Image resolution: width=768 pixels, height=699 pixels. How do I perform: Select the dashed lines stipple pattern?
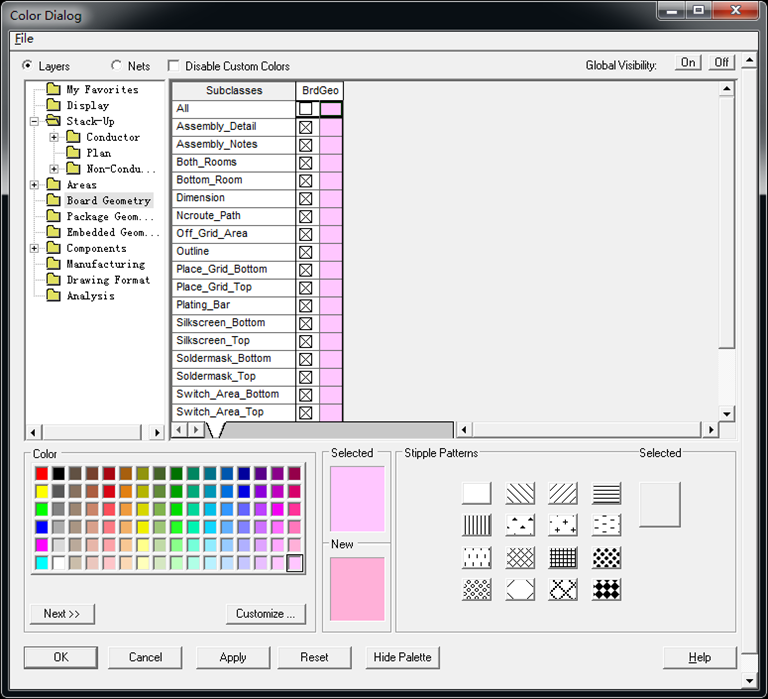coord(606,525)
